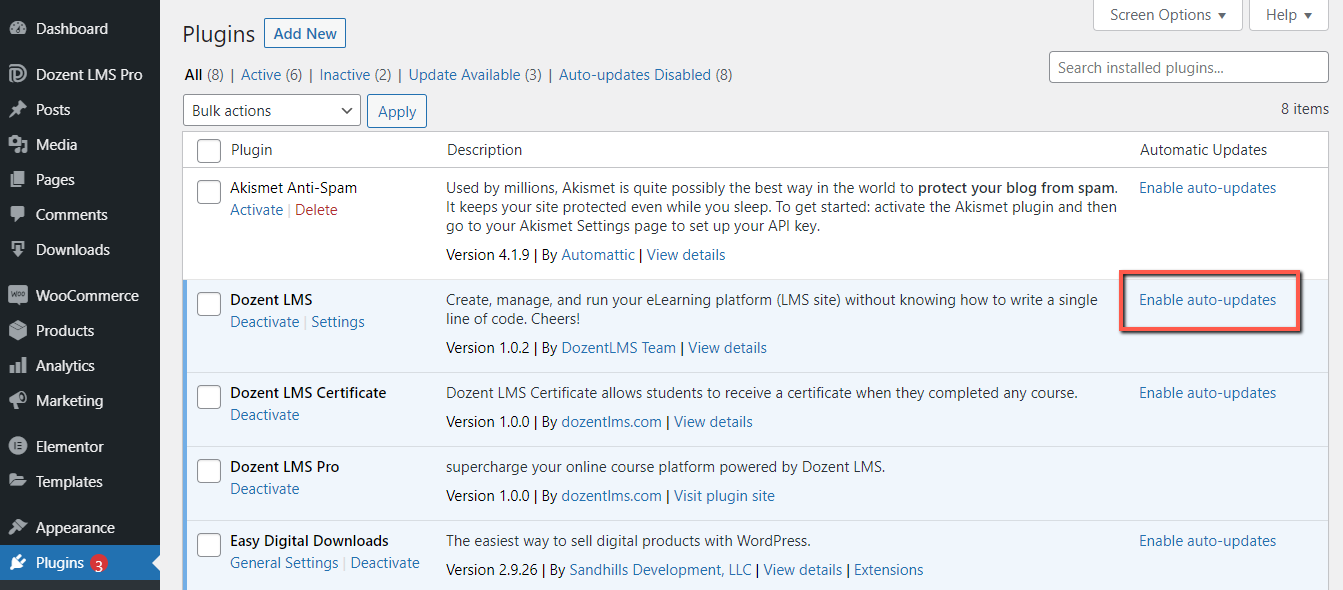Click the Posts pushpin icon
Image resolution: width=1343 pixels, height=590 pixels.
point(18,110)
